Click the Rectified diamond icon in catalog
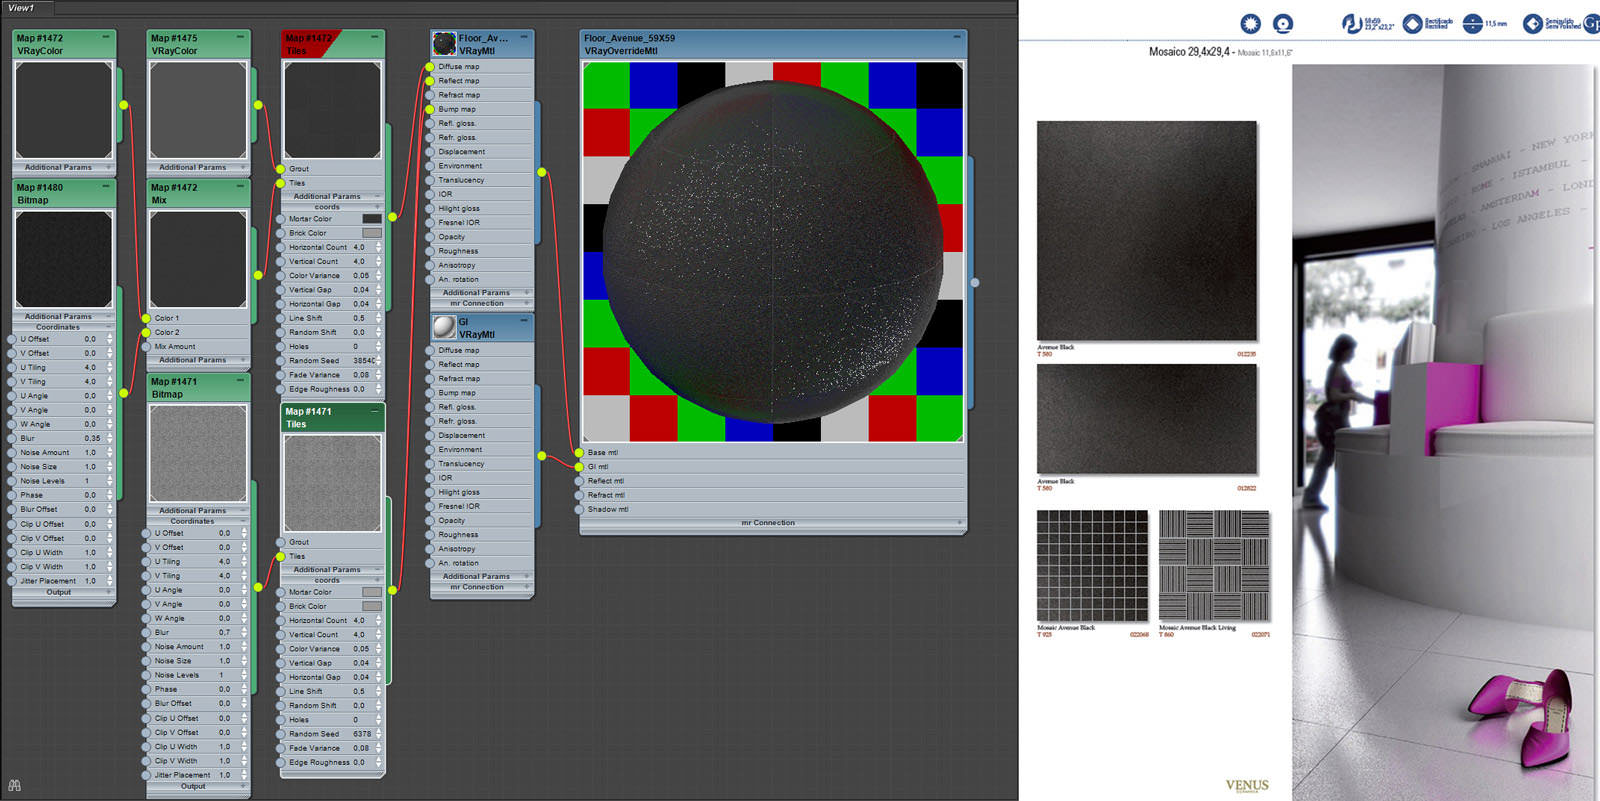 click(1412, 23)
